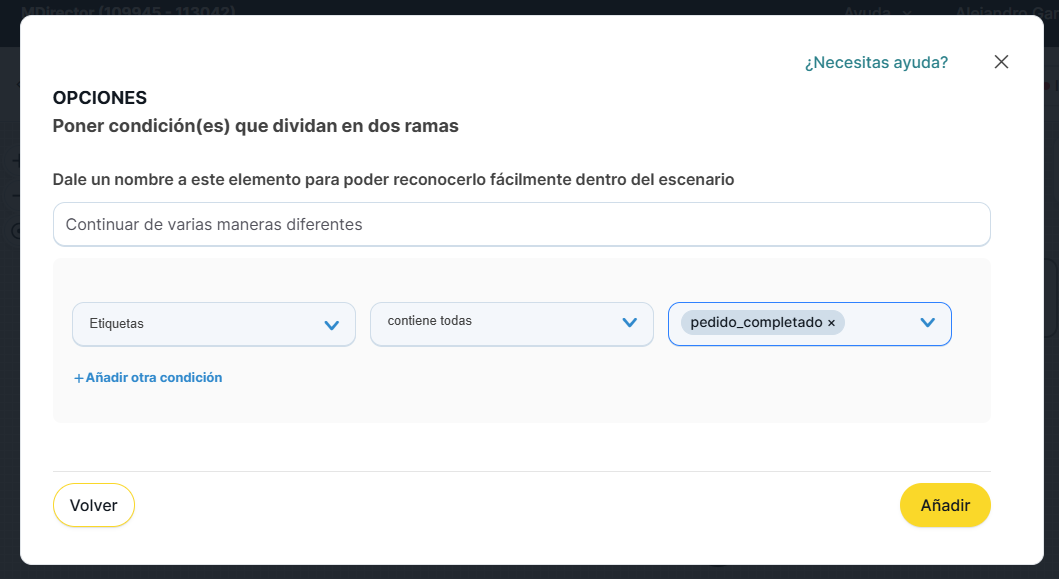1059x579 pixels.
Task: Select the pedido_completado tag chip
Action: [755, 323]
